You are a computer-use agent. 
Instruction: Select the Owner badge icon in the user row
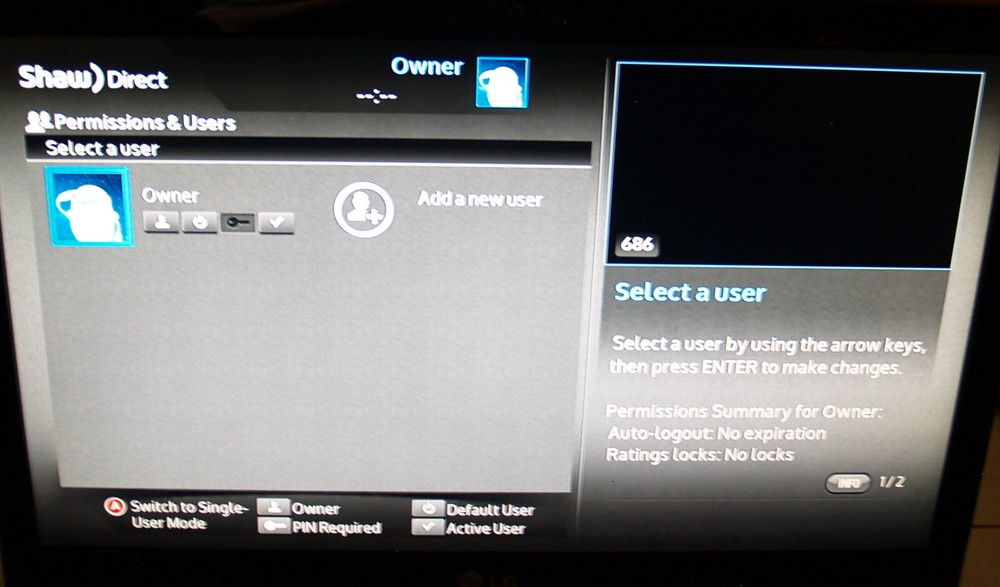(x=160, y=222)
